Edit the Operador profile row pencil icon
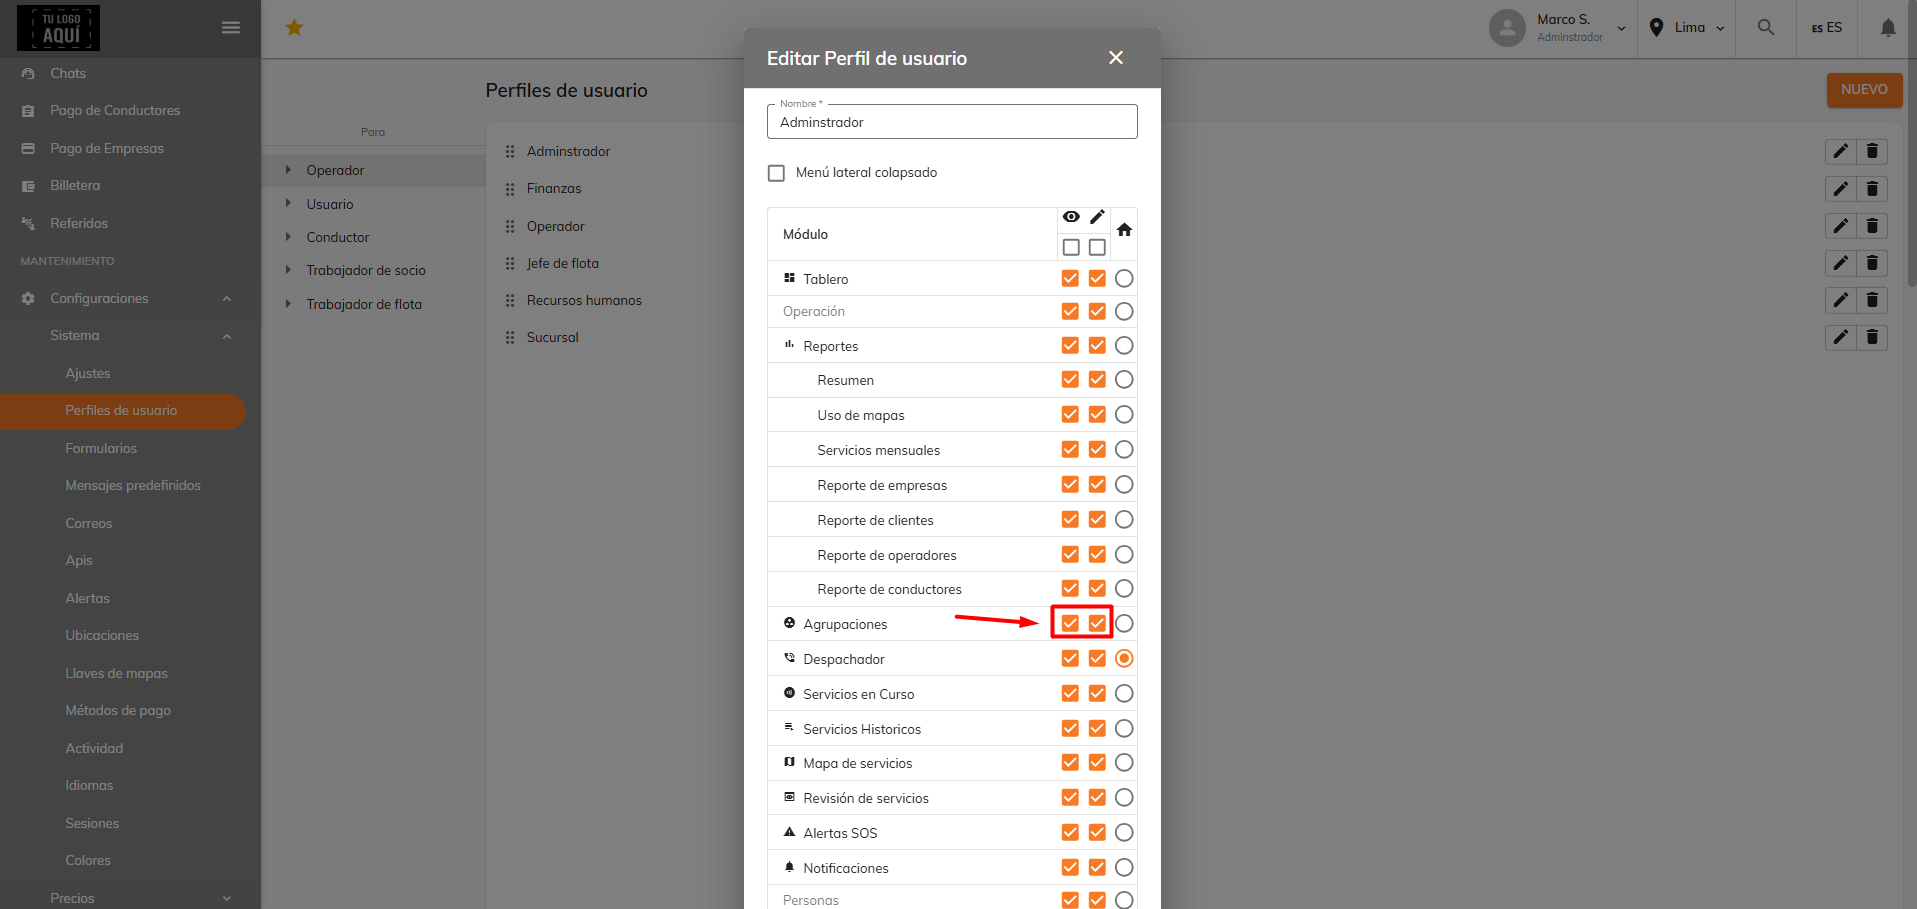The height and width of the screenshot is (909, 1917). click(x=1841, y=226)
